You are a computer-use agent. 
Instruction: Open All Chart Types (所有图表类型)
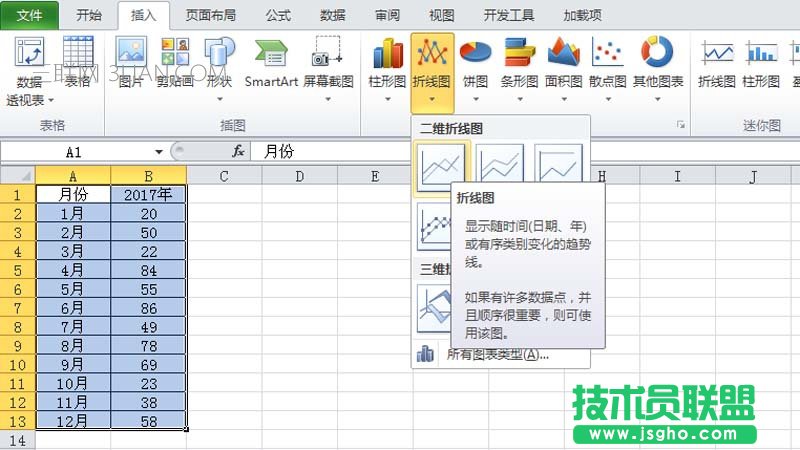click(497, 354)
